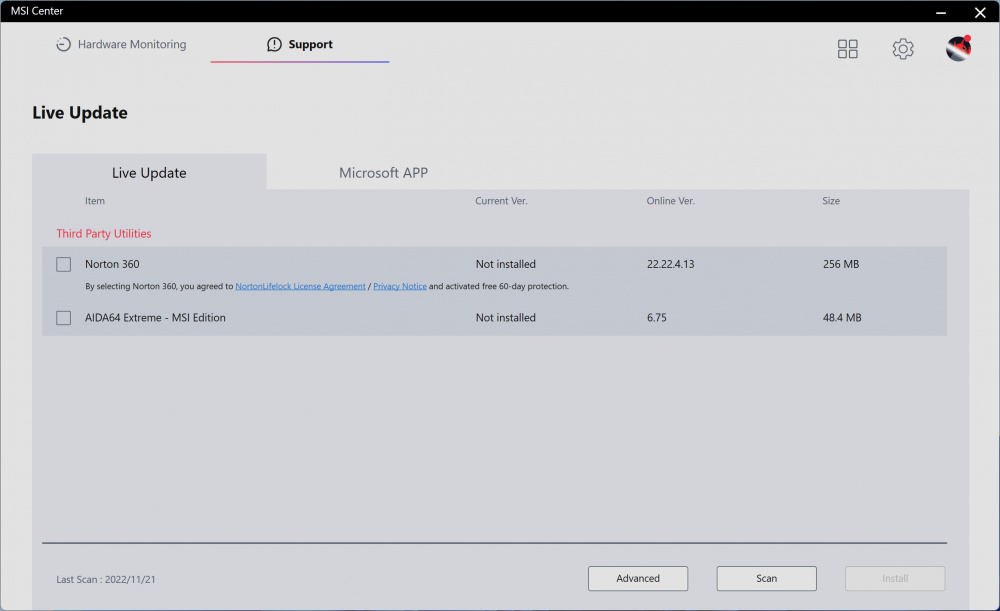Select the Support tab label
The width and height of the screenshot is (1000, 611).
pyautogui.click(x=311, y=44)
